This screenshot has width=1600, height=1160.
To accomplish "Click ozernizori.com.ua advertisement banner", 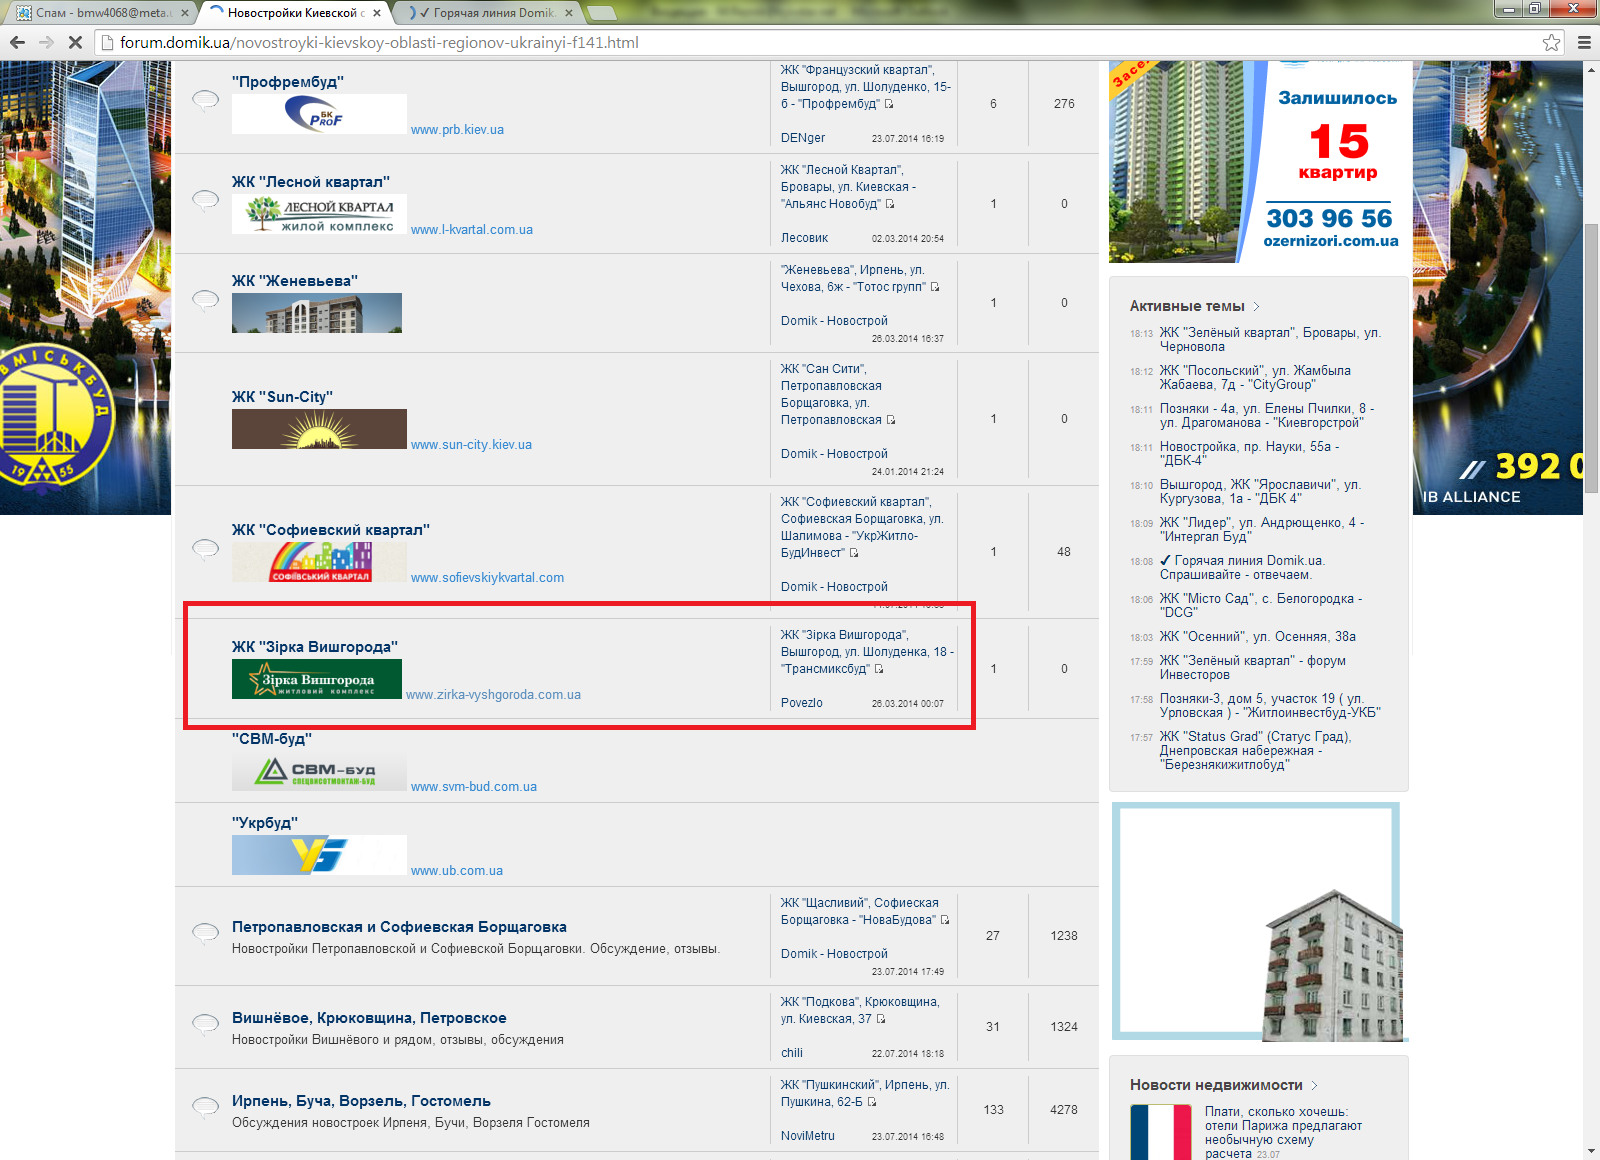I will click(x=1260, y=162).
